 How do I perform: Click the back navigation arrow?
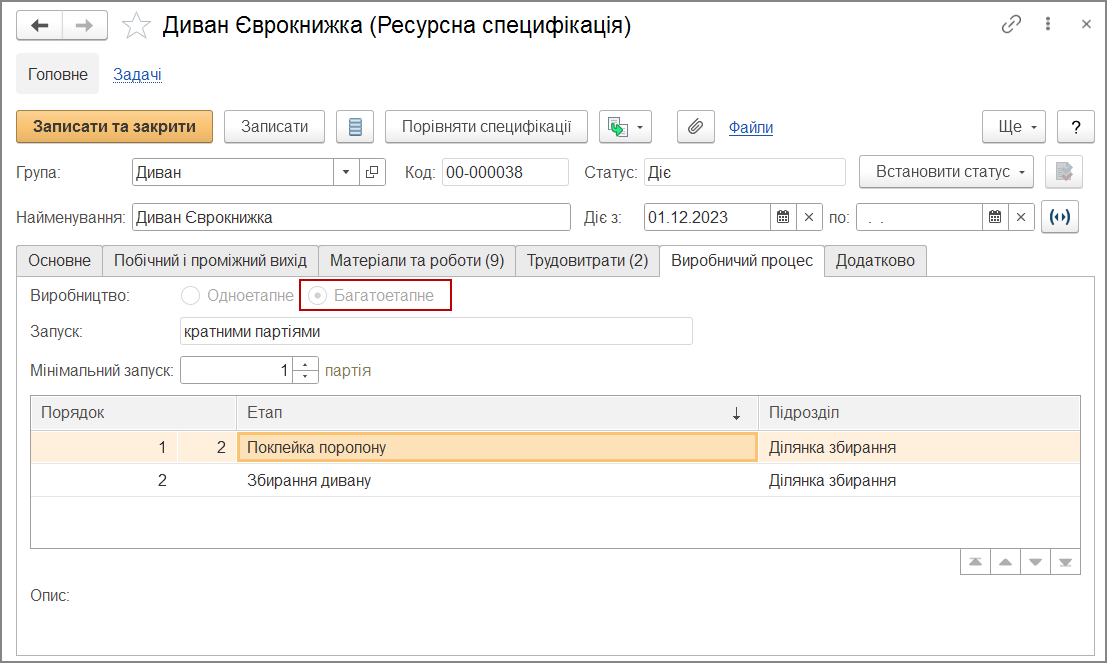[x=40, y=26]
